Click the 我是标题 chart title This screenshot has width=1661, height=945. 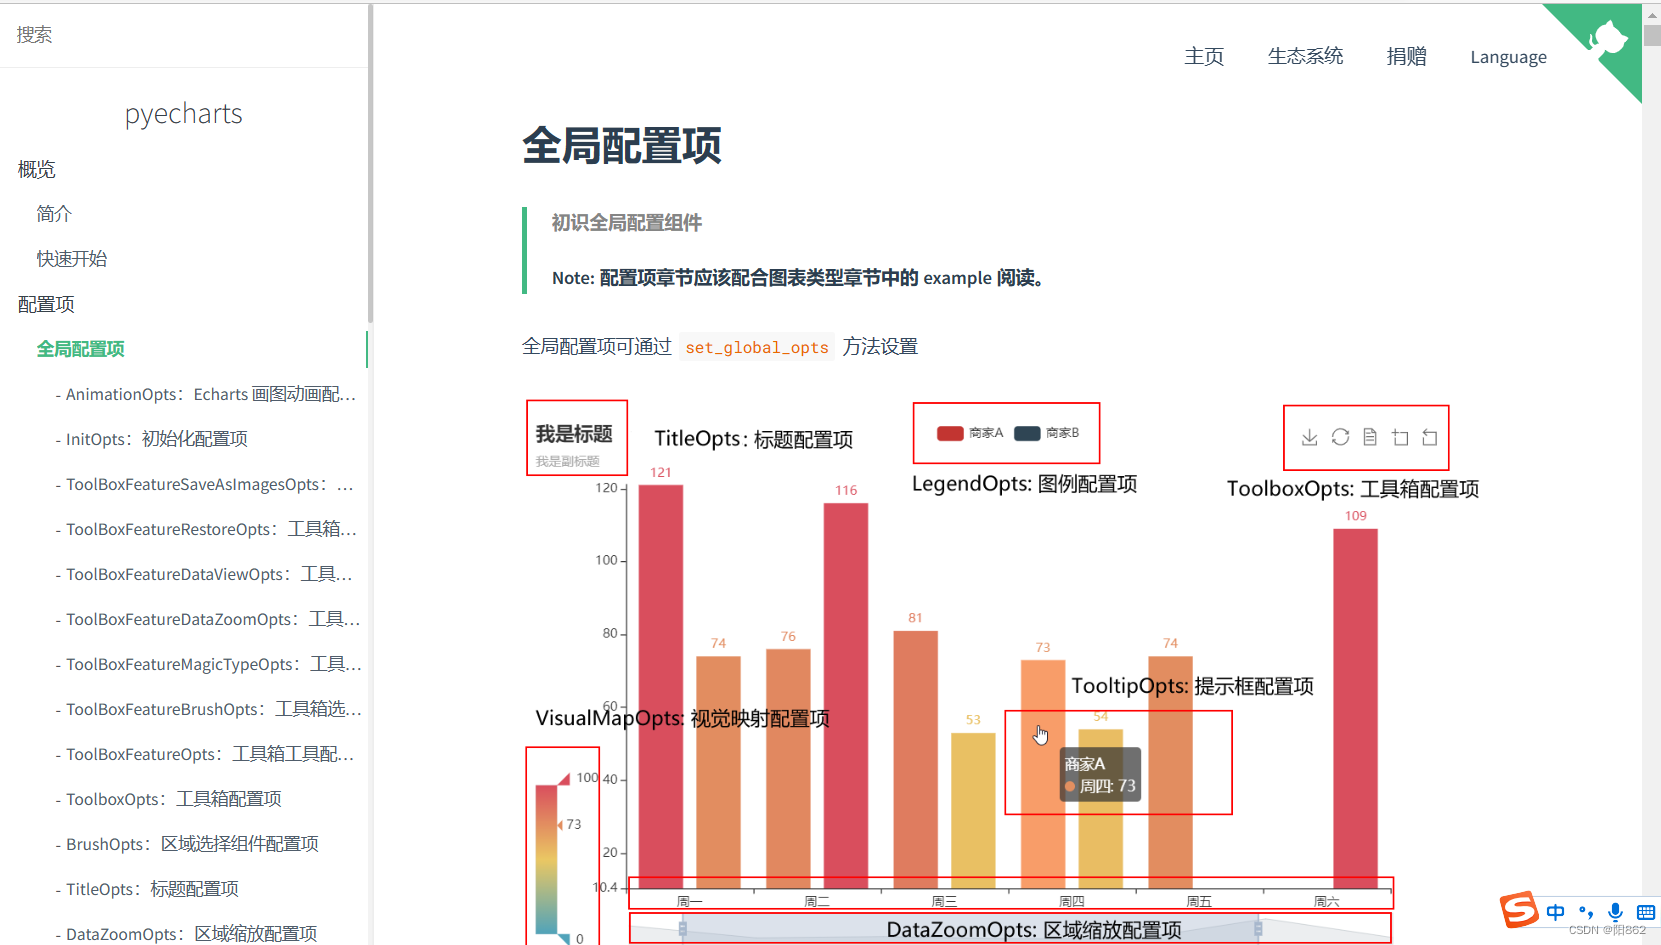(574, 434)
